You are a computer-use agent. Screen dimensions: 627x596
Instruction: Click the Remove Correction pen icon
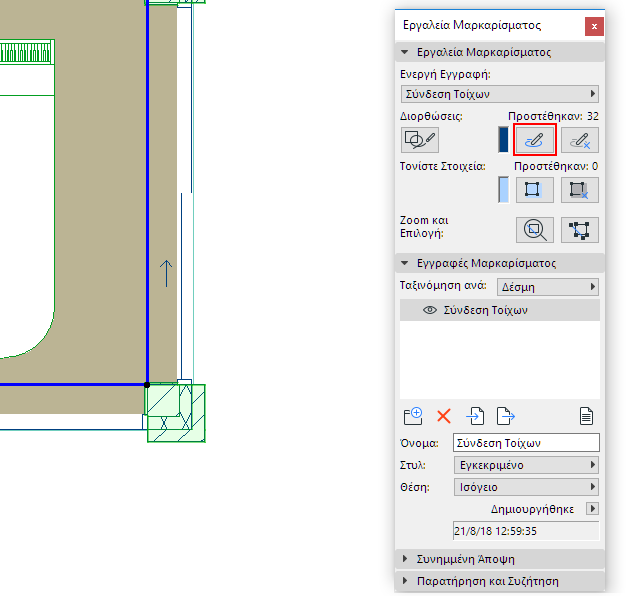580,140
